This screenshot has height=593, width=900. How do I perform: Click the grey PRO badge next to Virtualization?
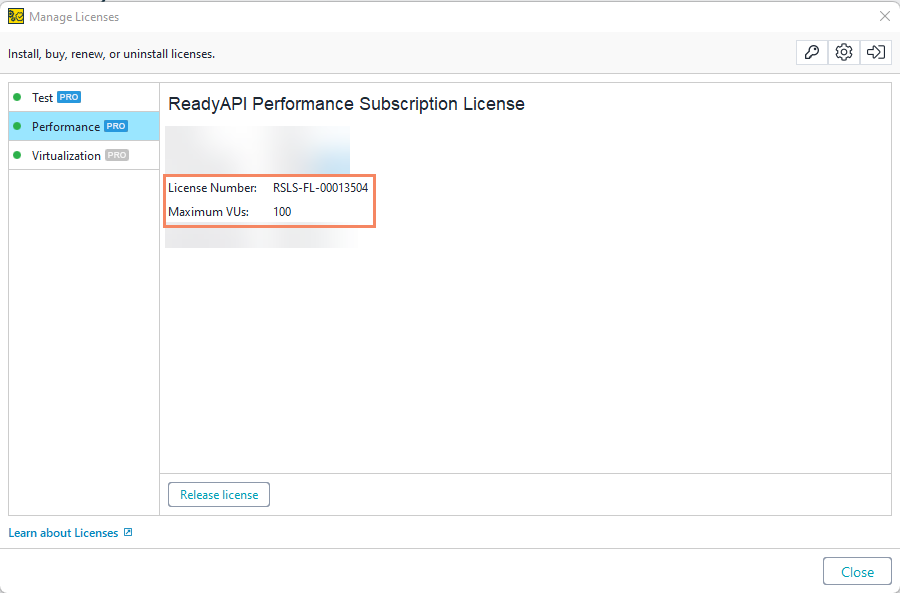(x=117, y=155)
